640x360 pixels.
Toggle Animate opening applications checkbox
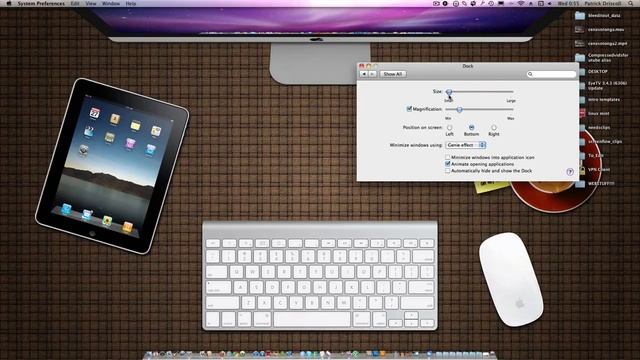(448, 164)
